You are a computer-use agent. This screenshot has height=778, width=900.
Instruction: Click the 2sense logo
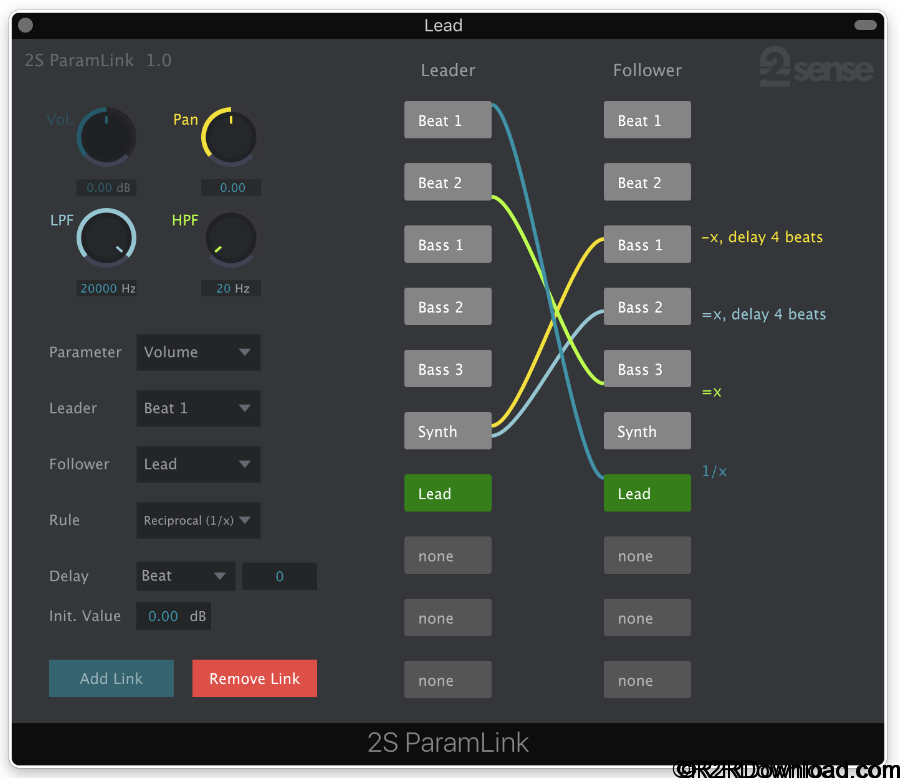click(816, 67)
